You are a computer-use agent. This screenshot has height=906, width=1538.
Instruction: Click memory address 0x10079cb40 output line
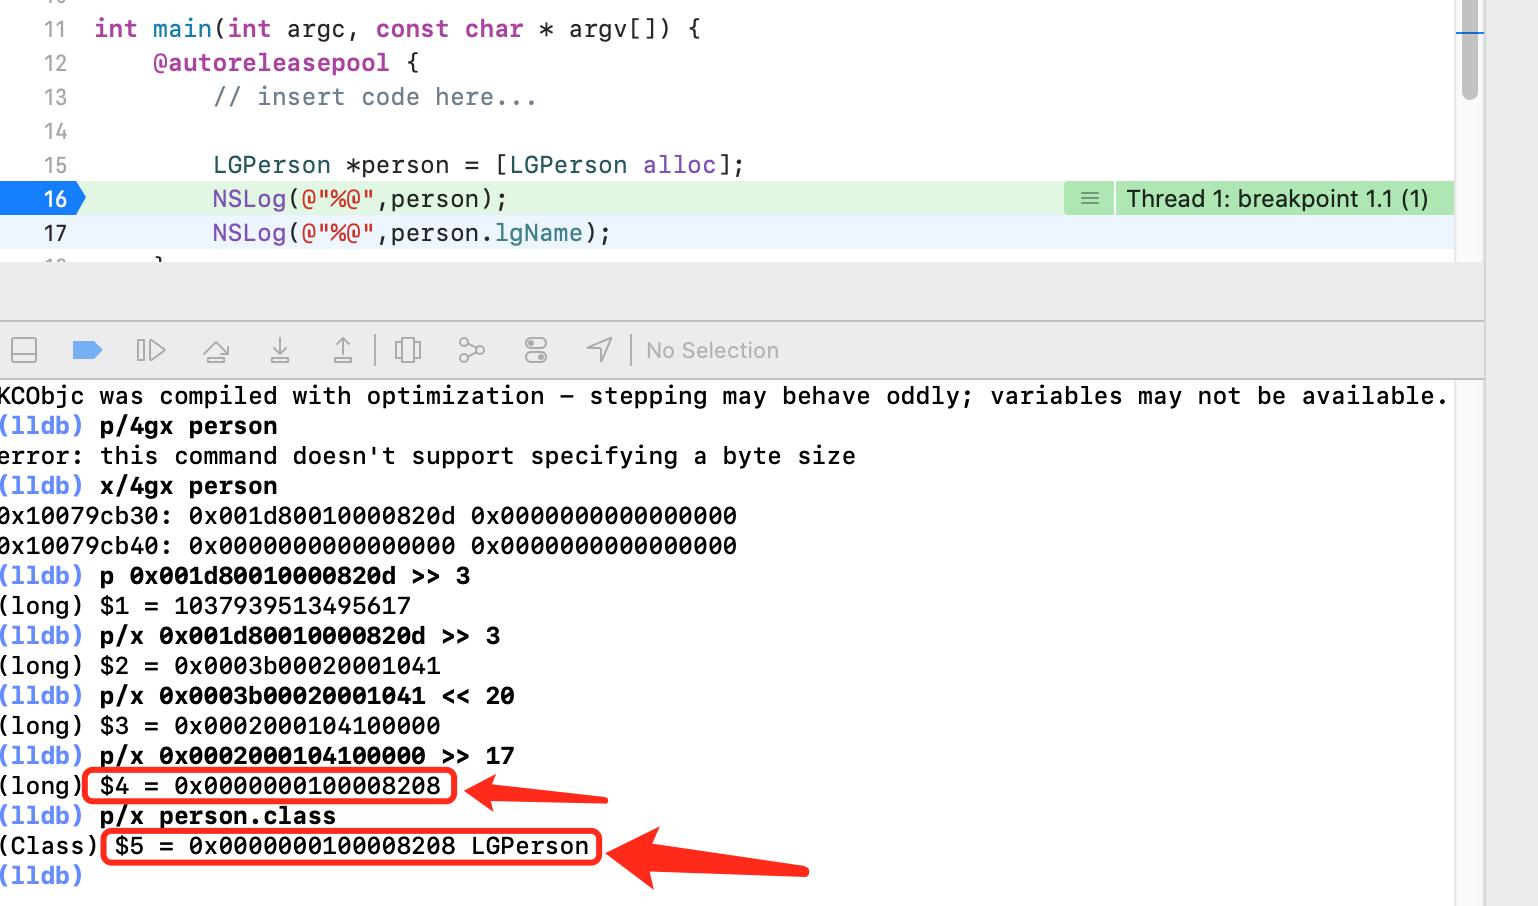coord(368,546)
